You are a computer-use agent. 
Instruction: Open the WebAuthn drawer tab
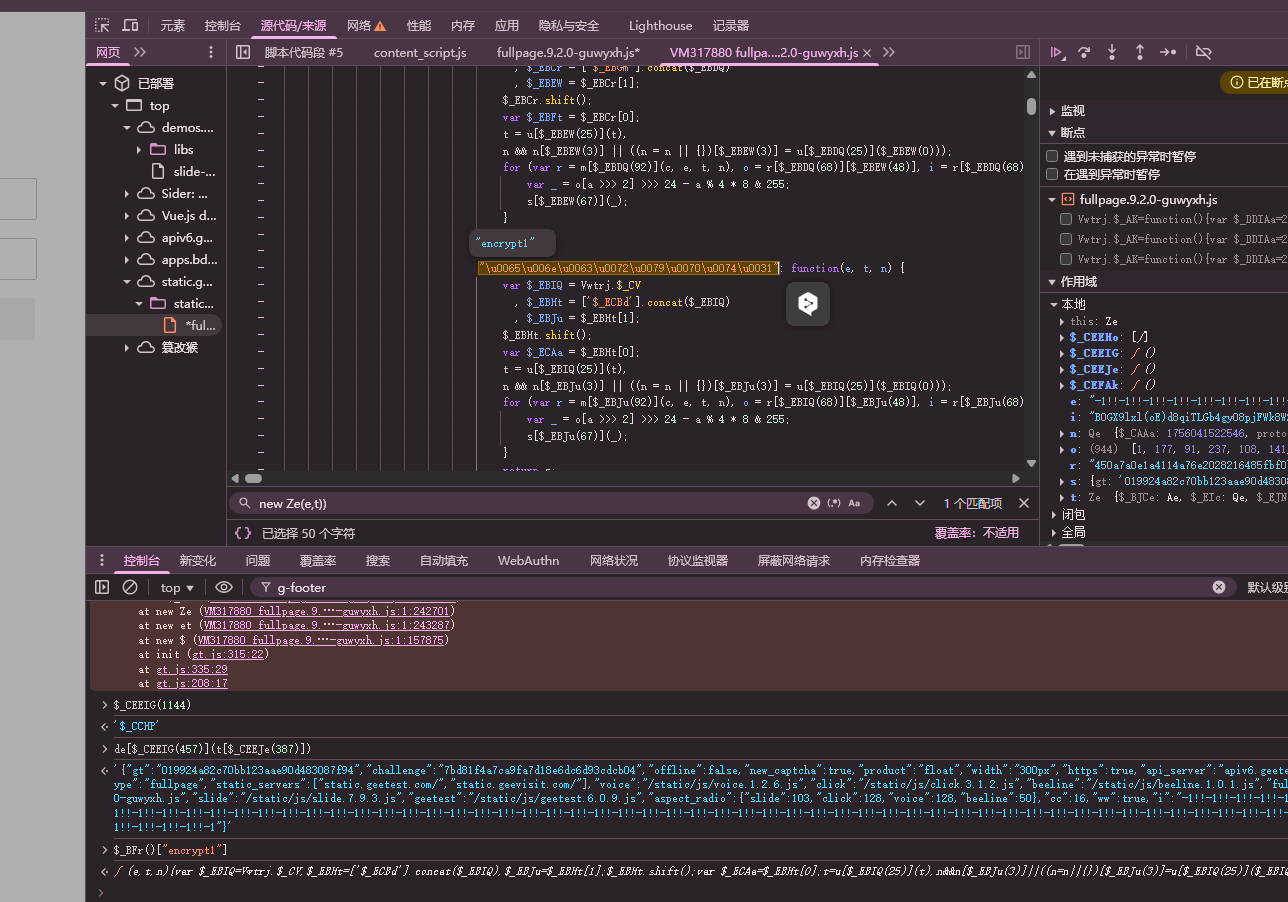528,560
